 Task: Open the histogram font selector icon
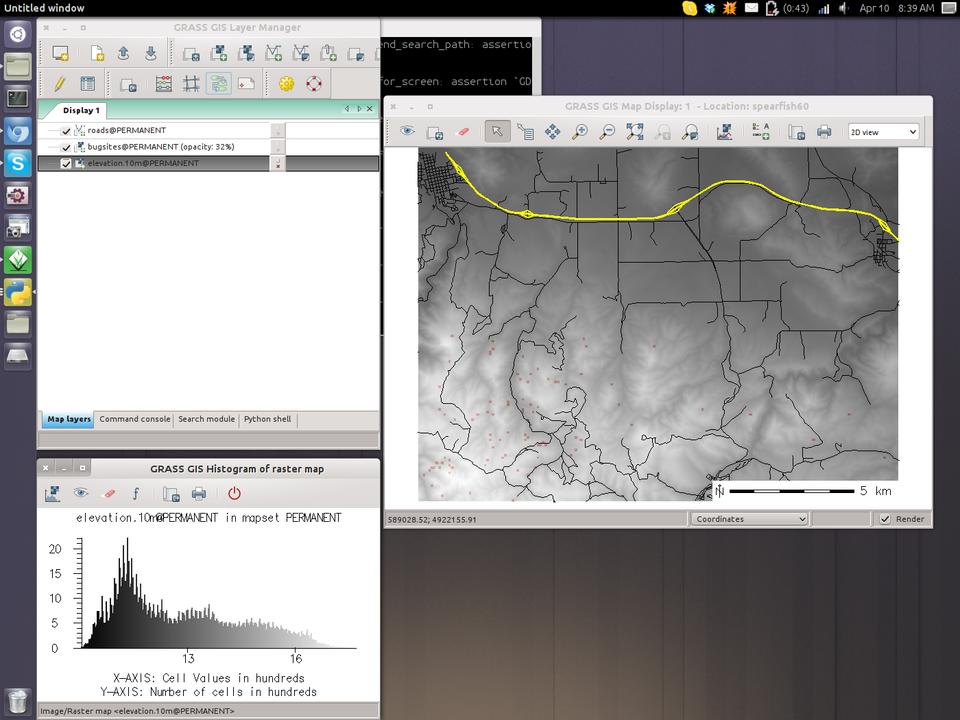pos(136,493)
